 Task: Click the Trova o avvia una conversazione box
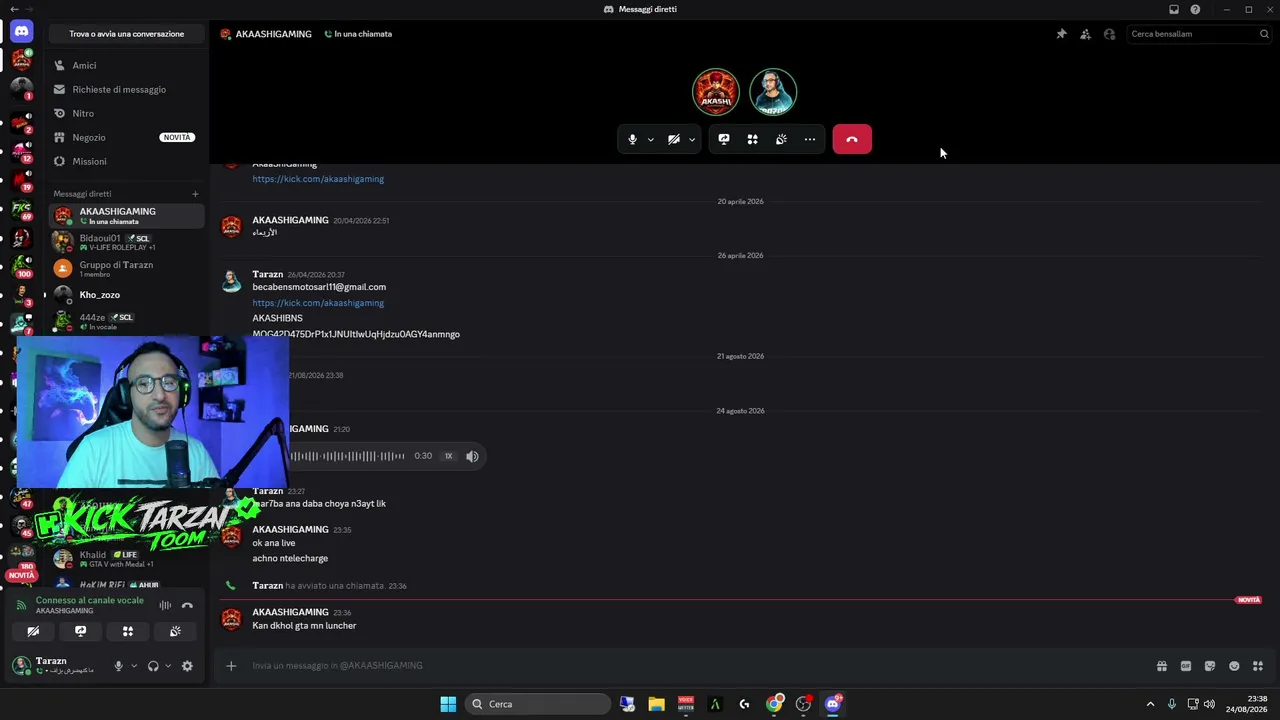(x=127, y=34)
